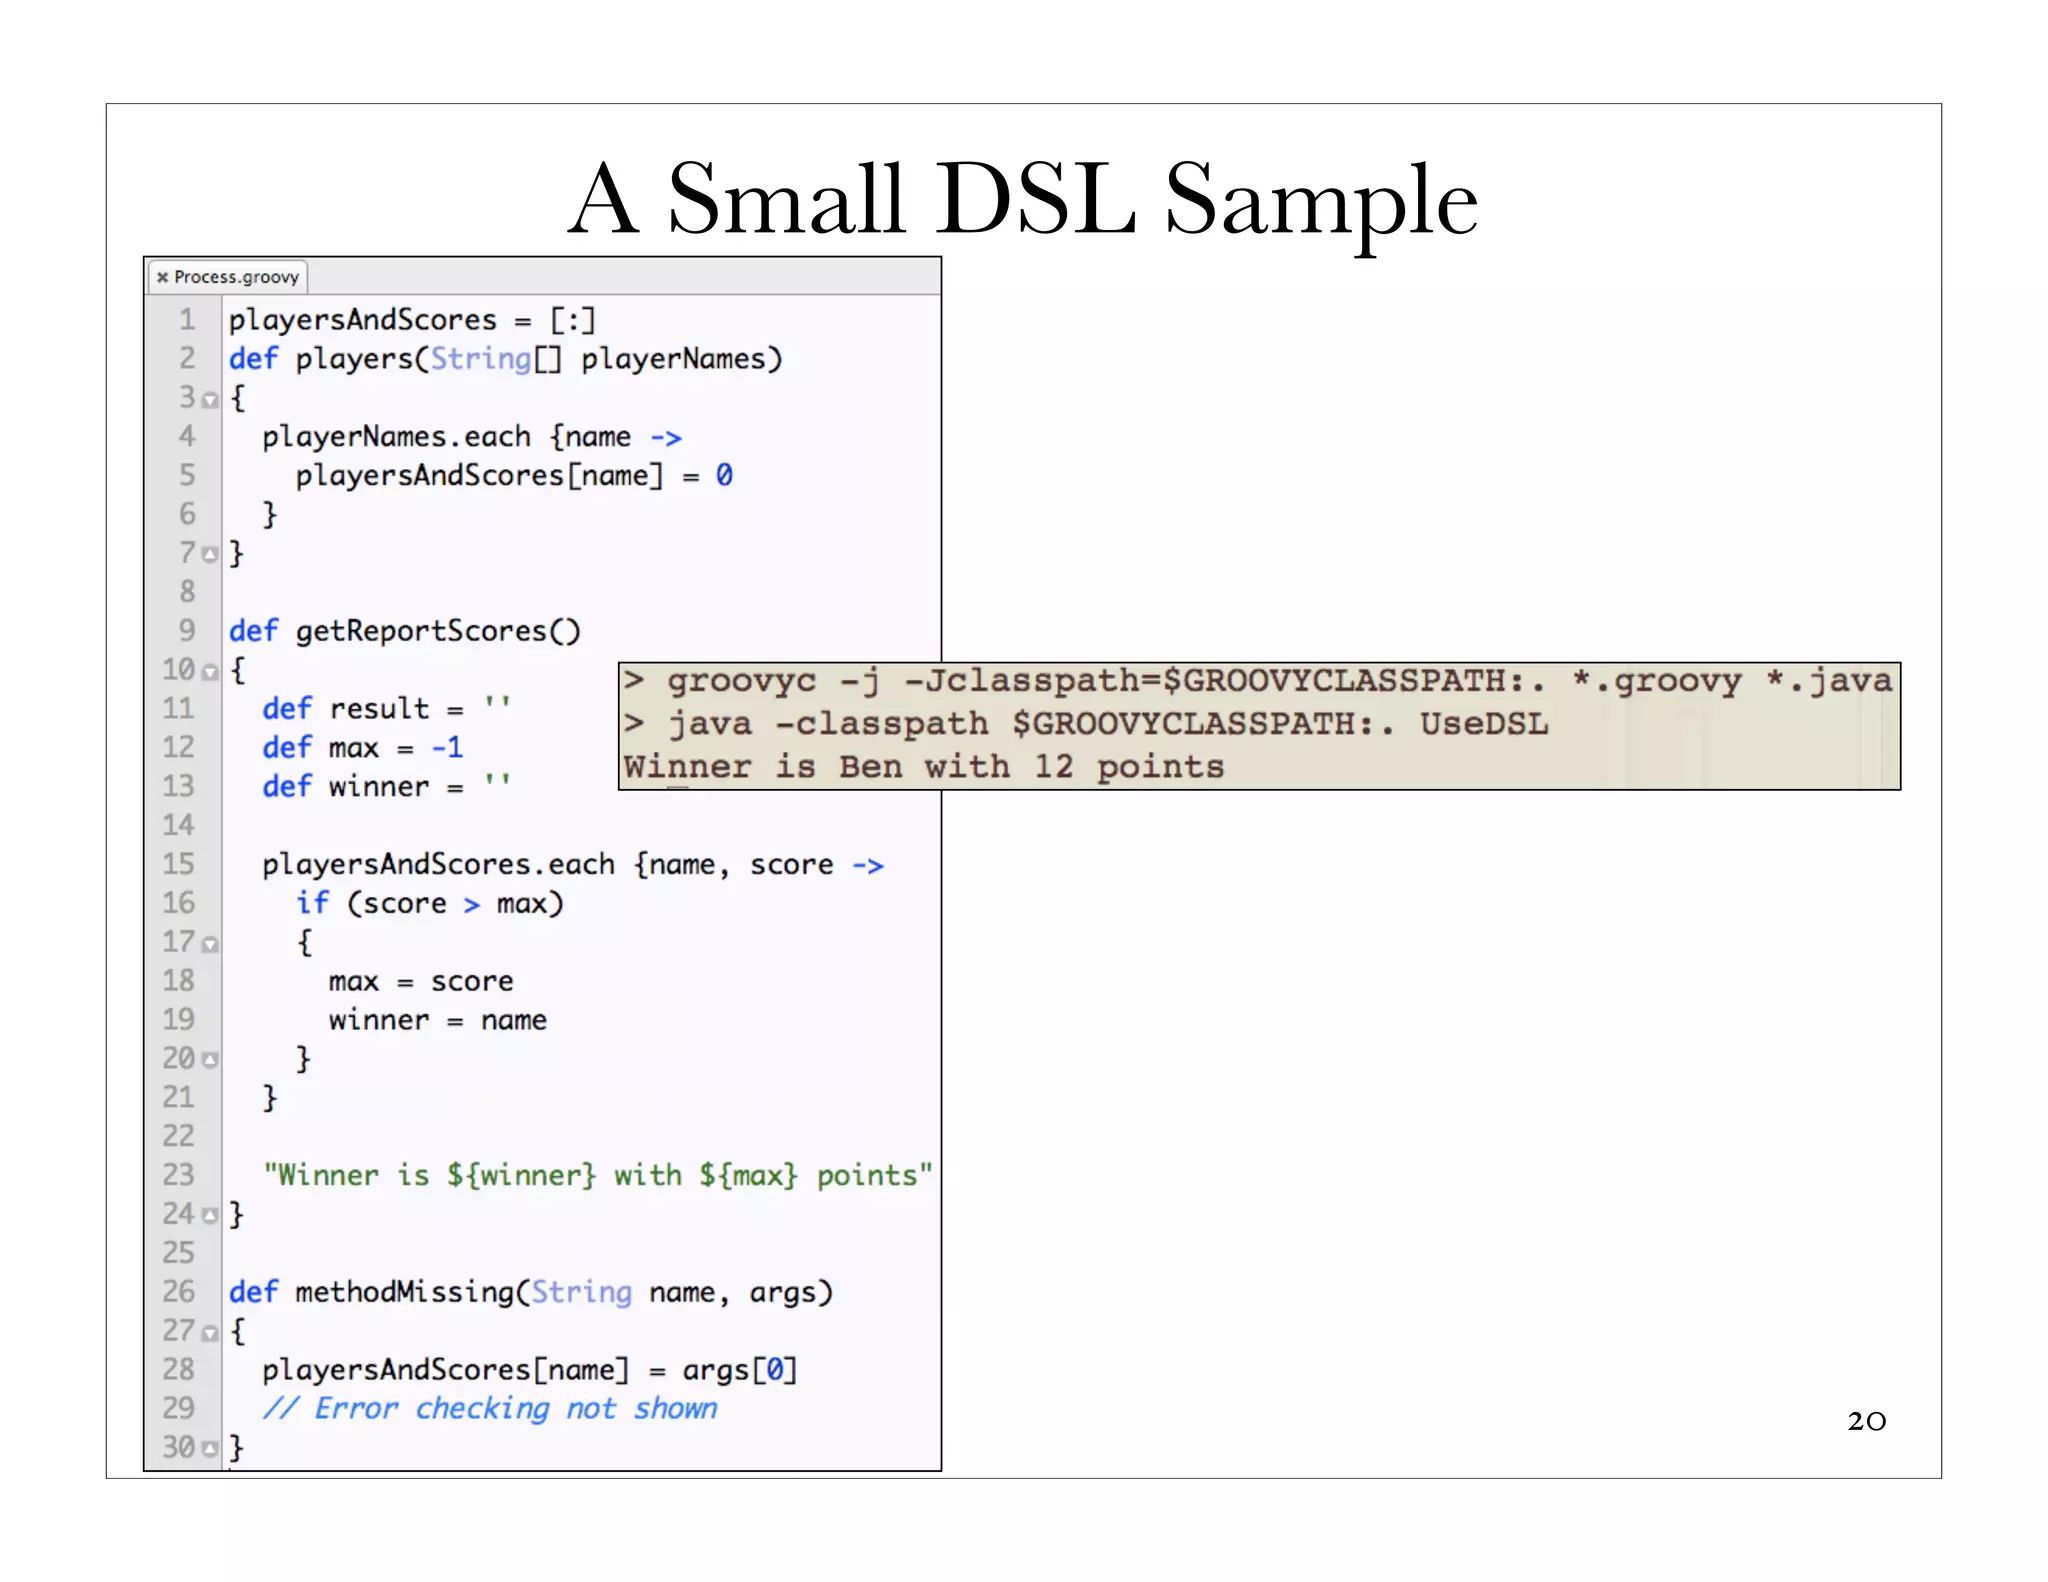Click the "Winner is ${winner}" string line
Viewport: 2048px width, 1582px height.
(598, 1176)
